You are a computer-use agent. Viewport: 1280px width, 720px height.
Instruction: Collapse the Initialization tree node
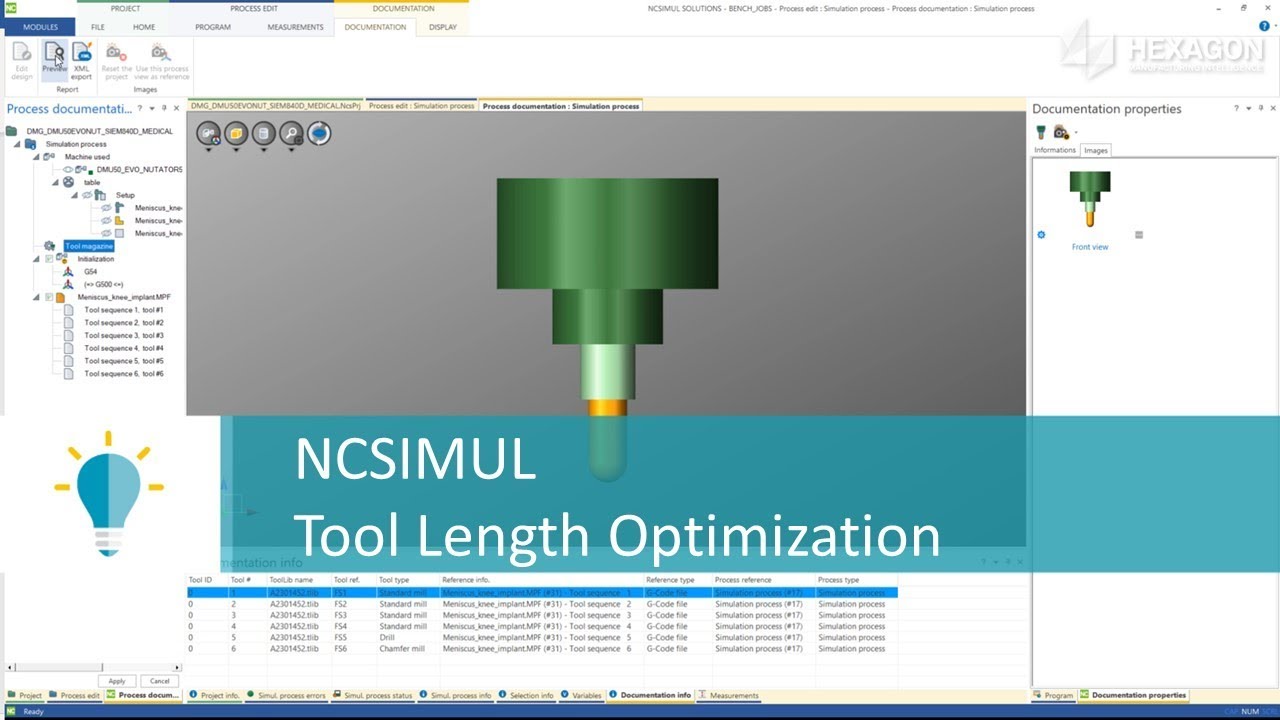(x=37, y=259)
